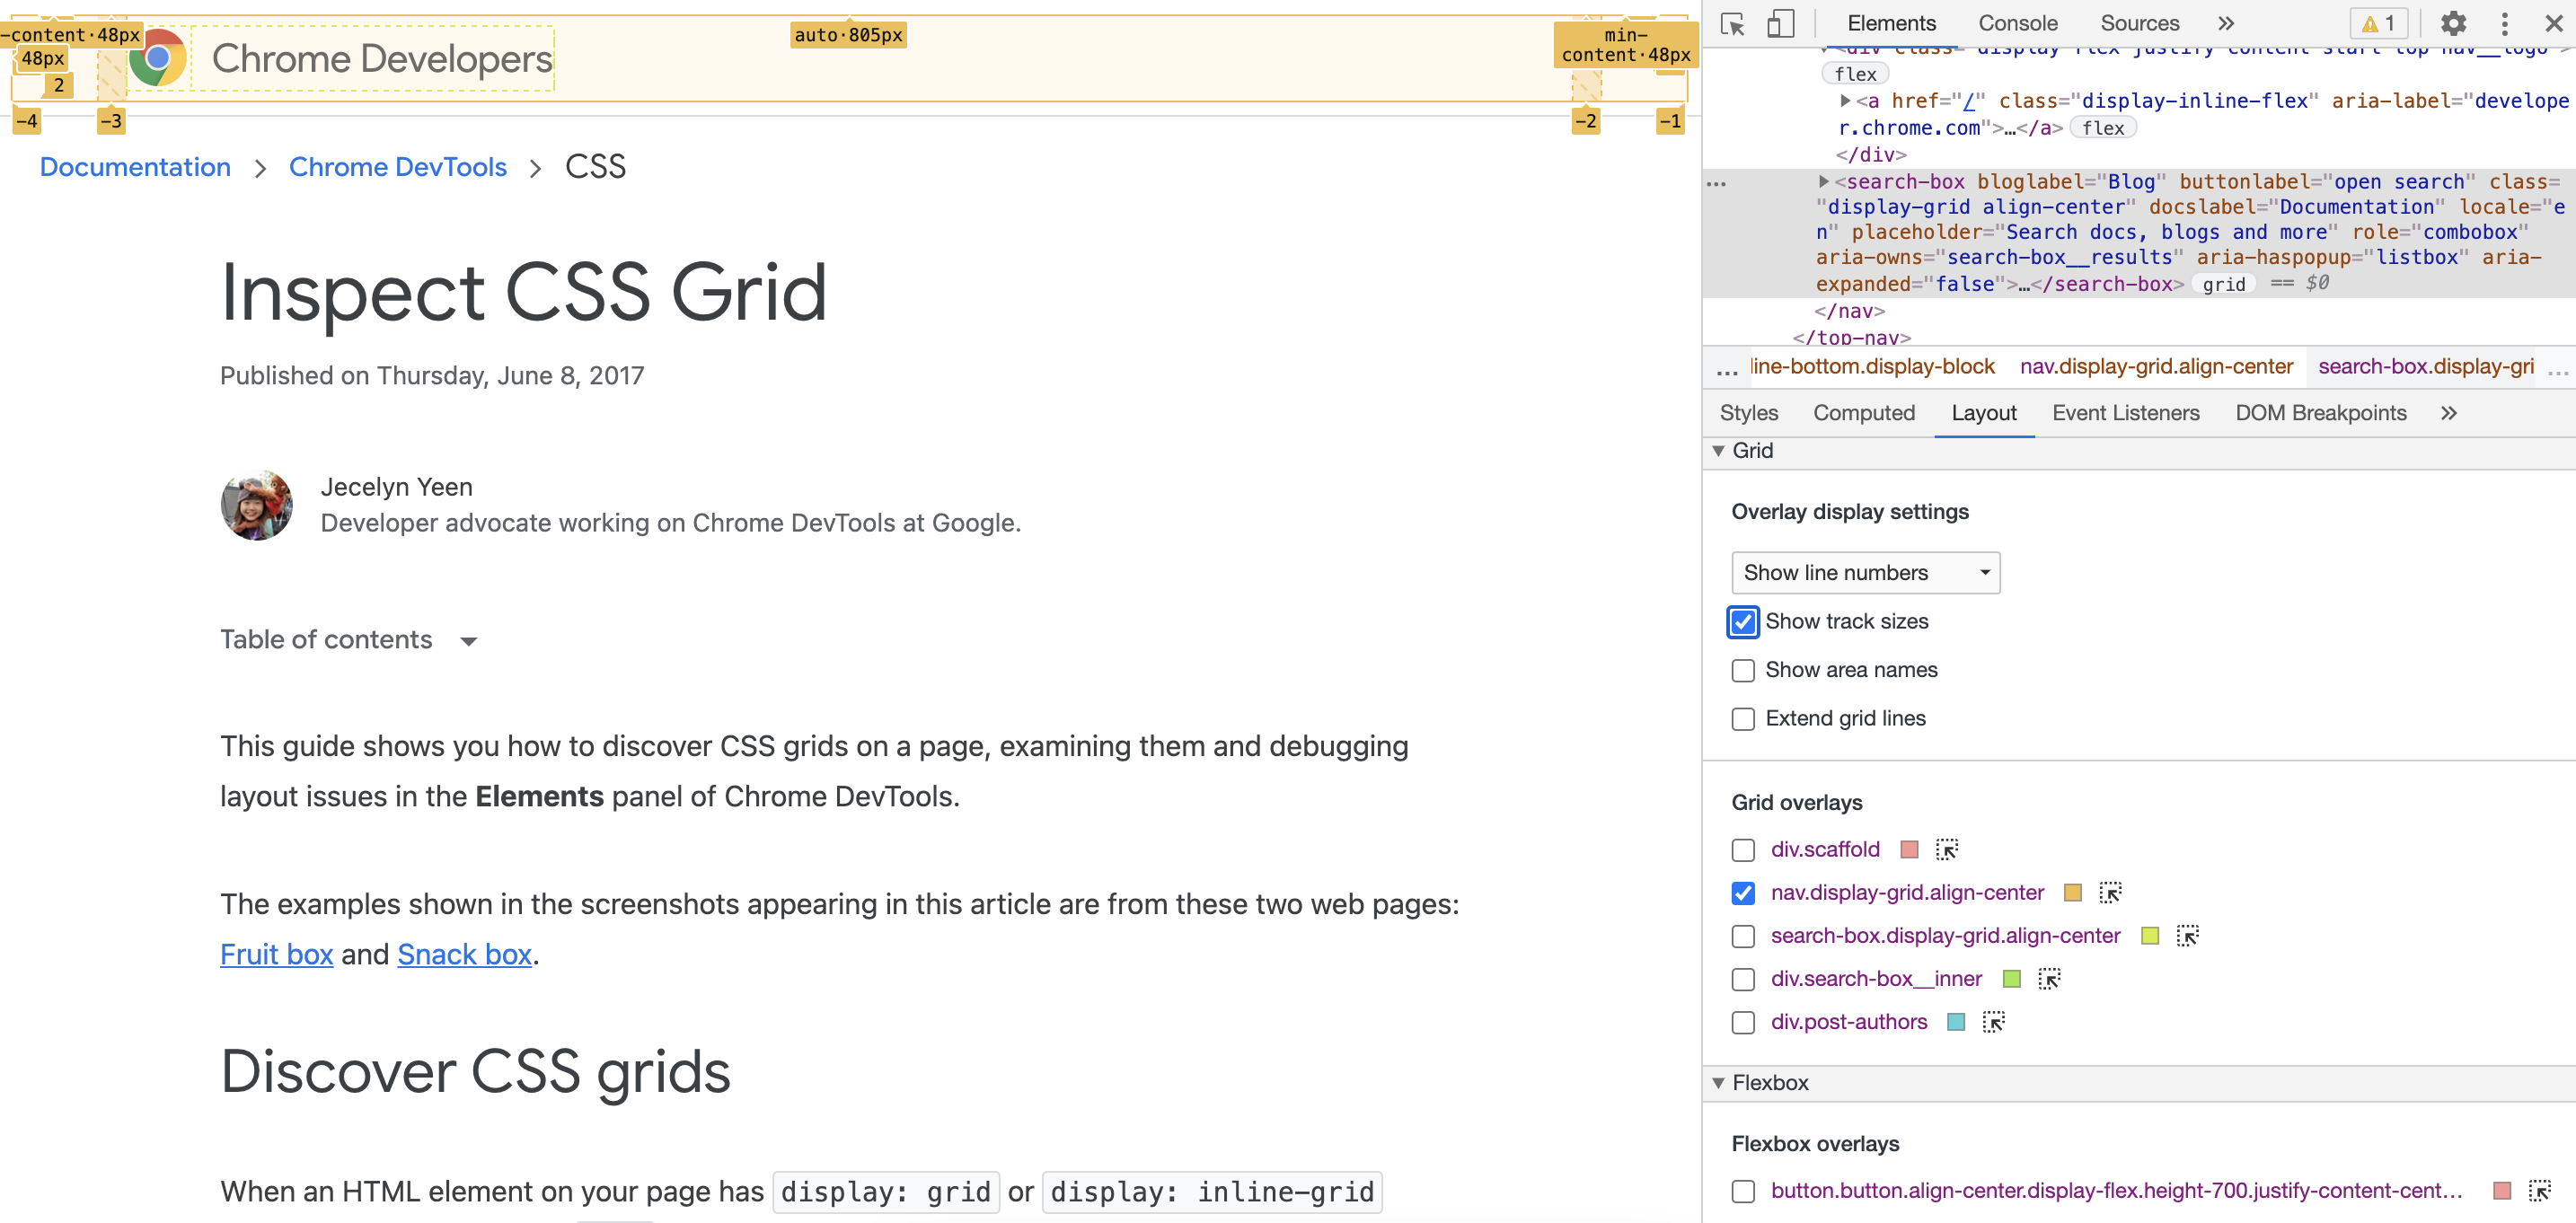Reveal search-box.display-grid.align-center element icon
This screenshot has width=2576, height=1223.
click(2187, 936)
